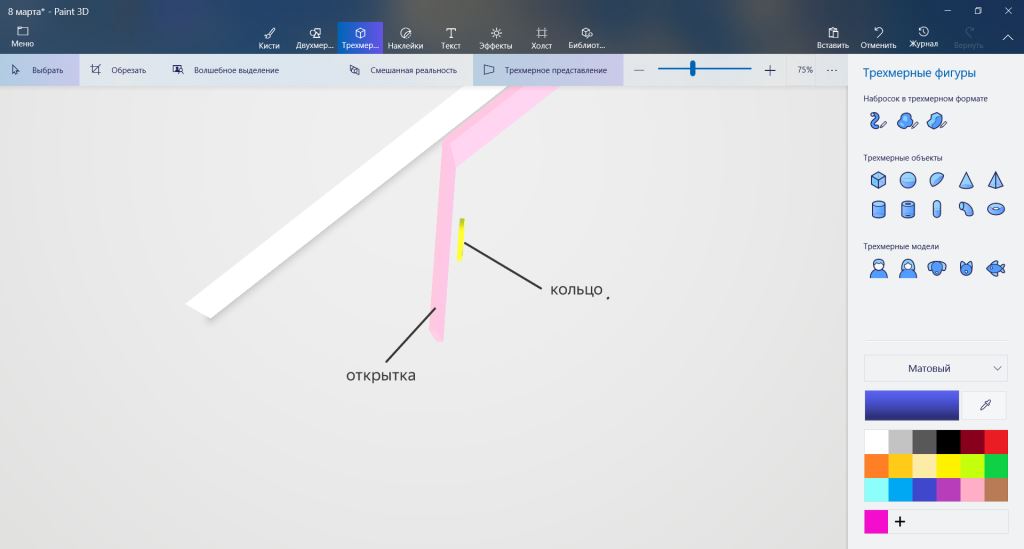The height and width of the screenshot is (549, 1024).
Task: Click Волшебное выделение button
Action: 226,70
